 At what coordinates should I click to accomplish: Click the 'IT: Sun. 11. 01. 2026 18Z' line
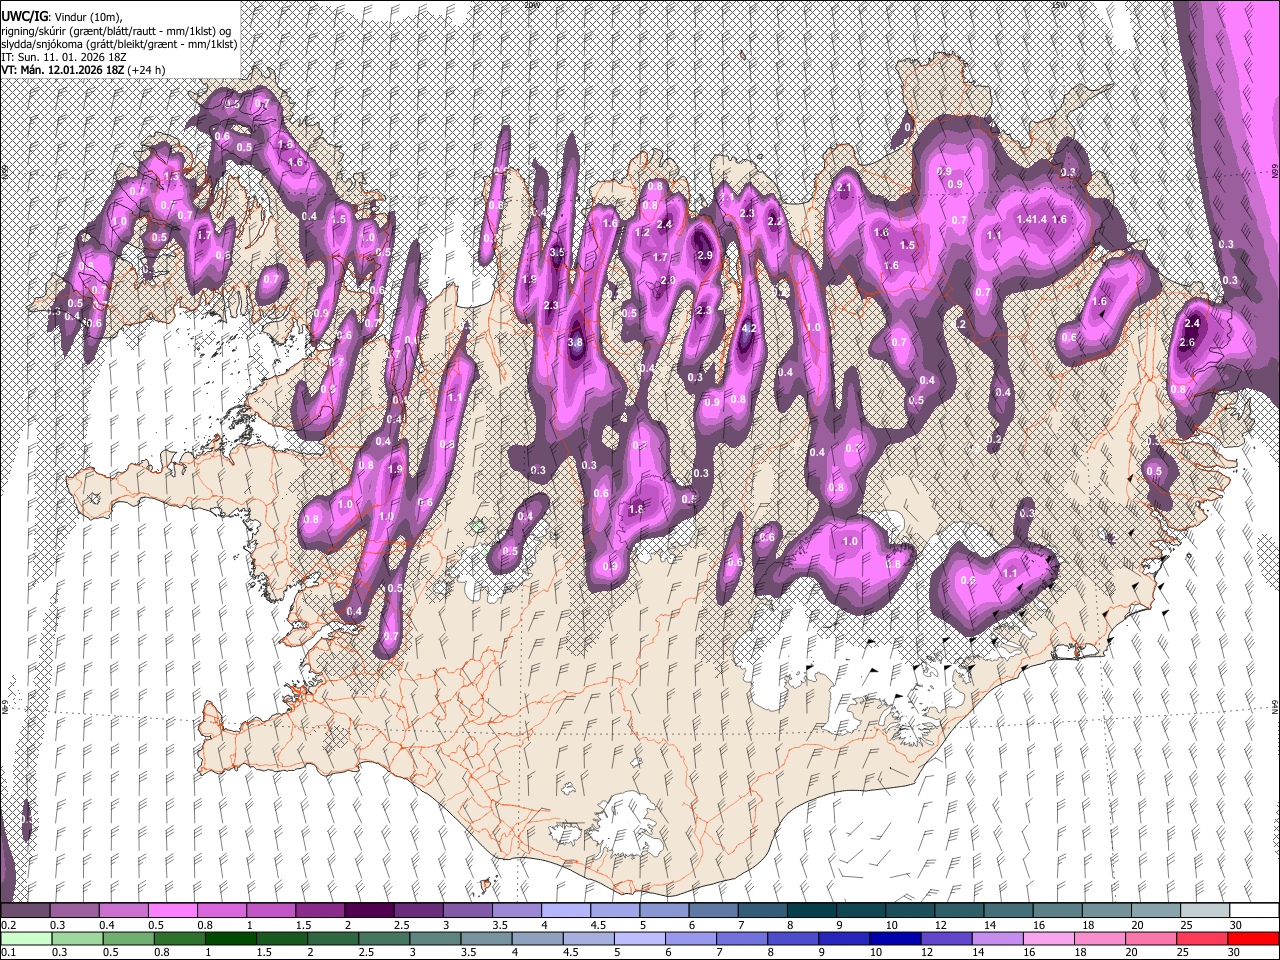(64, 57)
